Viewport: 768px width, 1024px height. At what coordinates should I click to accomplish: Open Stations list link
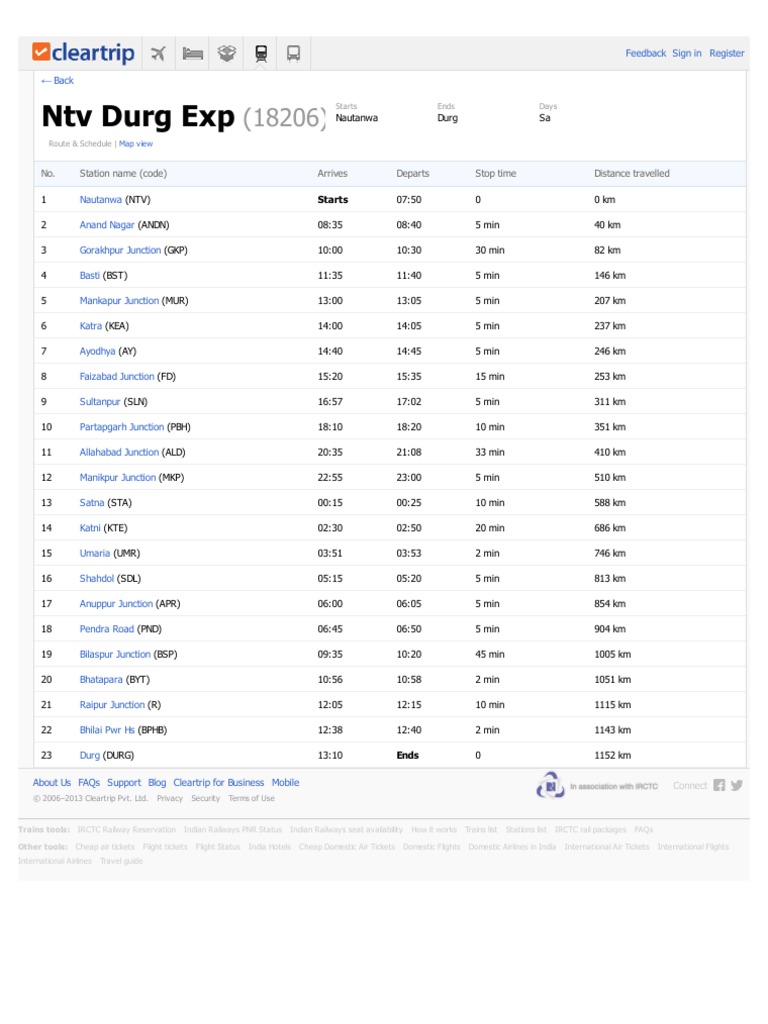(526, 829)
